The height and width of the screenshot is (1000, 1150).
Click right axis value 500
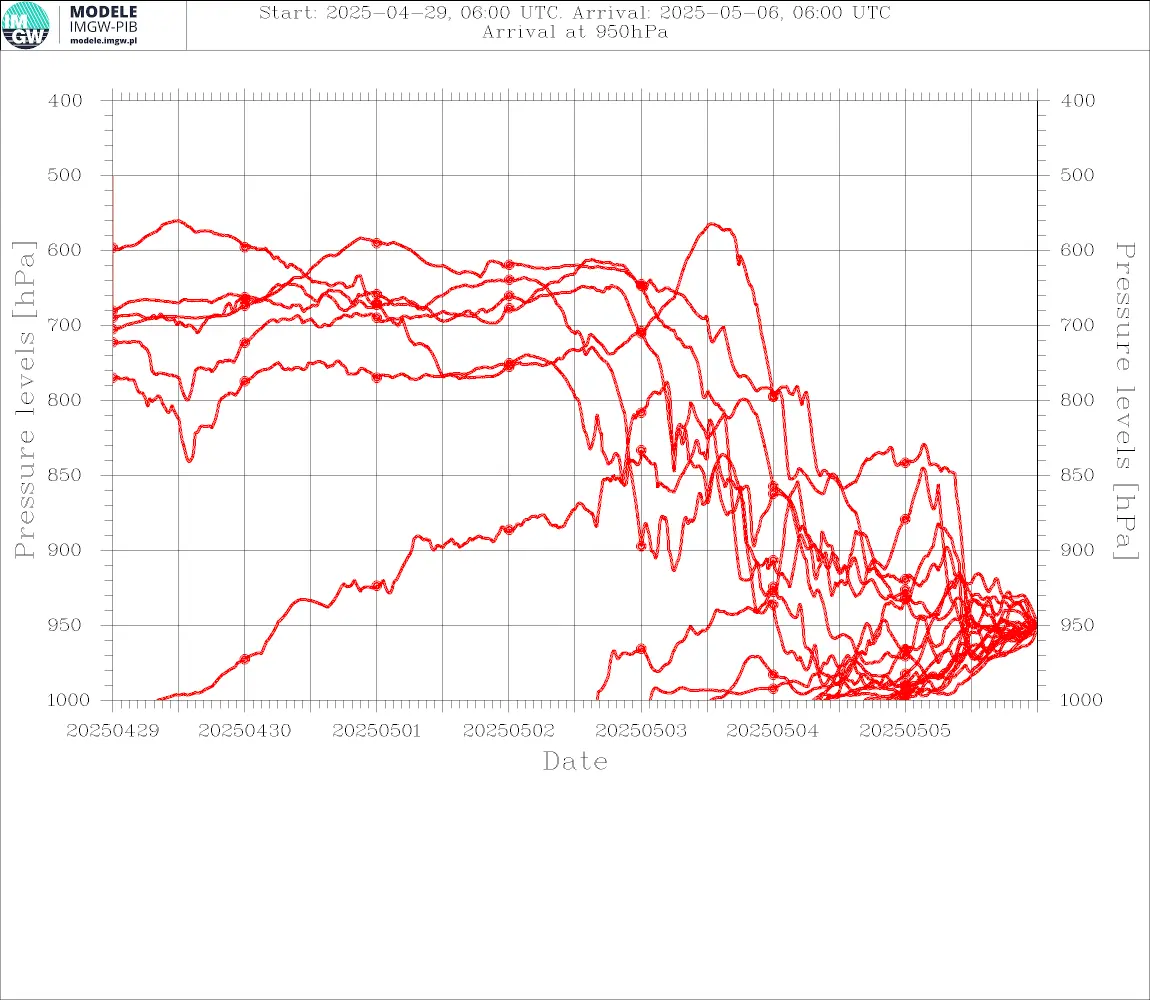1077,175
